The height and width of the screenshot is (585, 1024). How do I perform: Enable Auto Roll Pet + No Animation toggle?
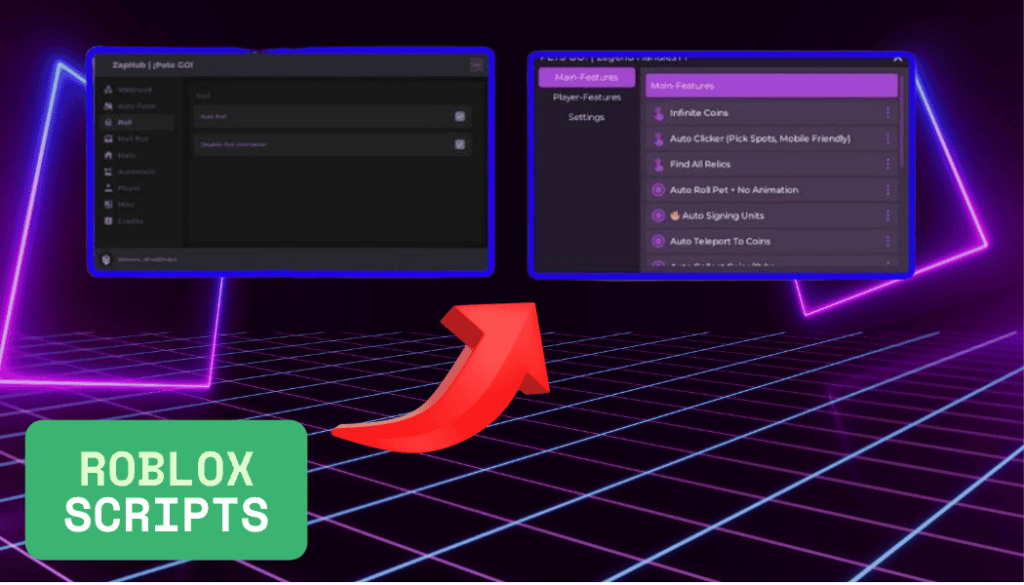[x=772, y=190]
